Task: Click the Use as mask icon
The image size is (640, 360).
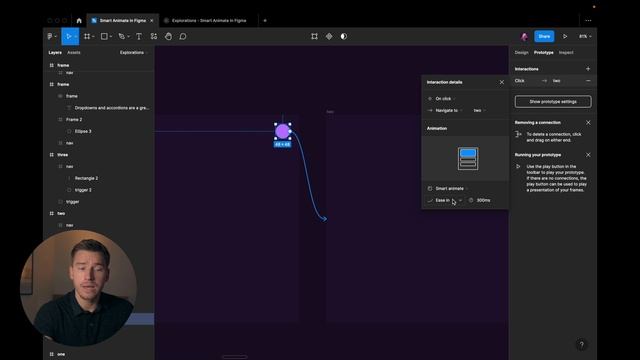Action: (344, 36)
